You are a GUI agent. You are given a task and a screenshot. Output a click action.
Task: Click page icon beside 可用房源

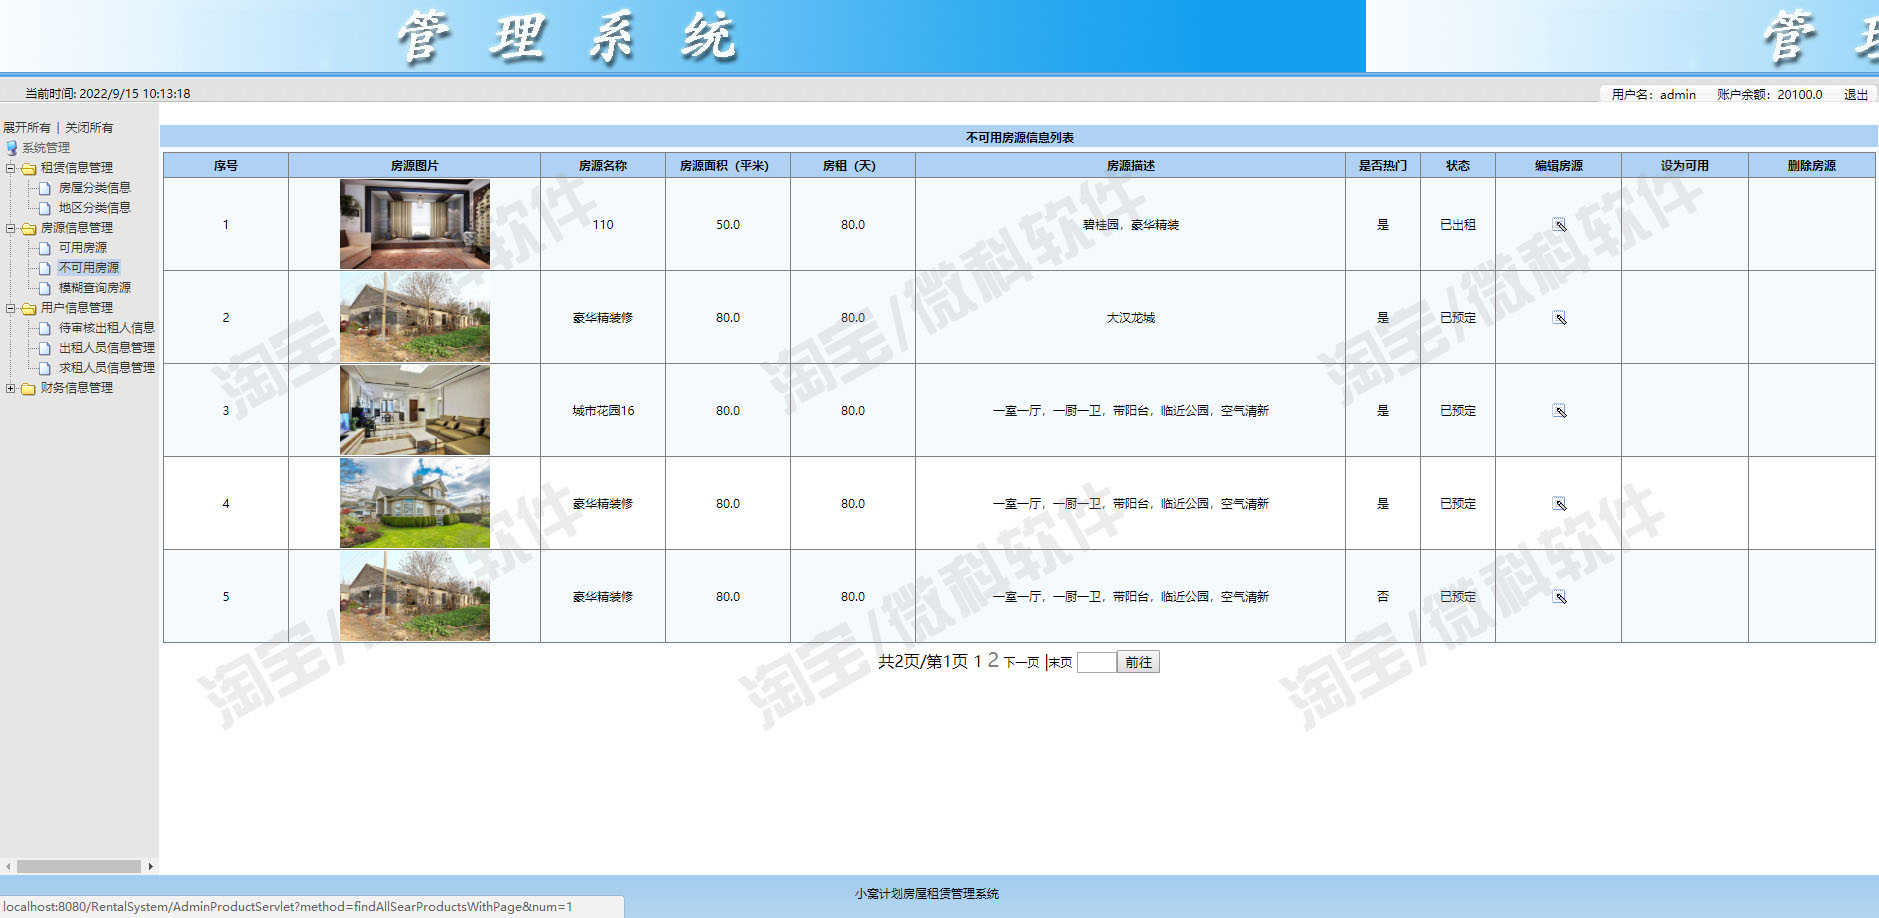(x=44, y=248)
